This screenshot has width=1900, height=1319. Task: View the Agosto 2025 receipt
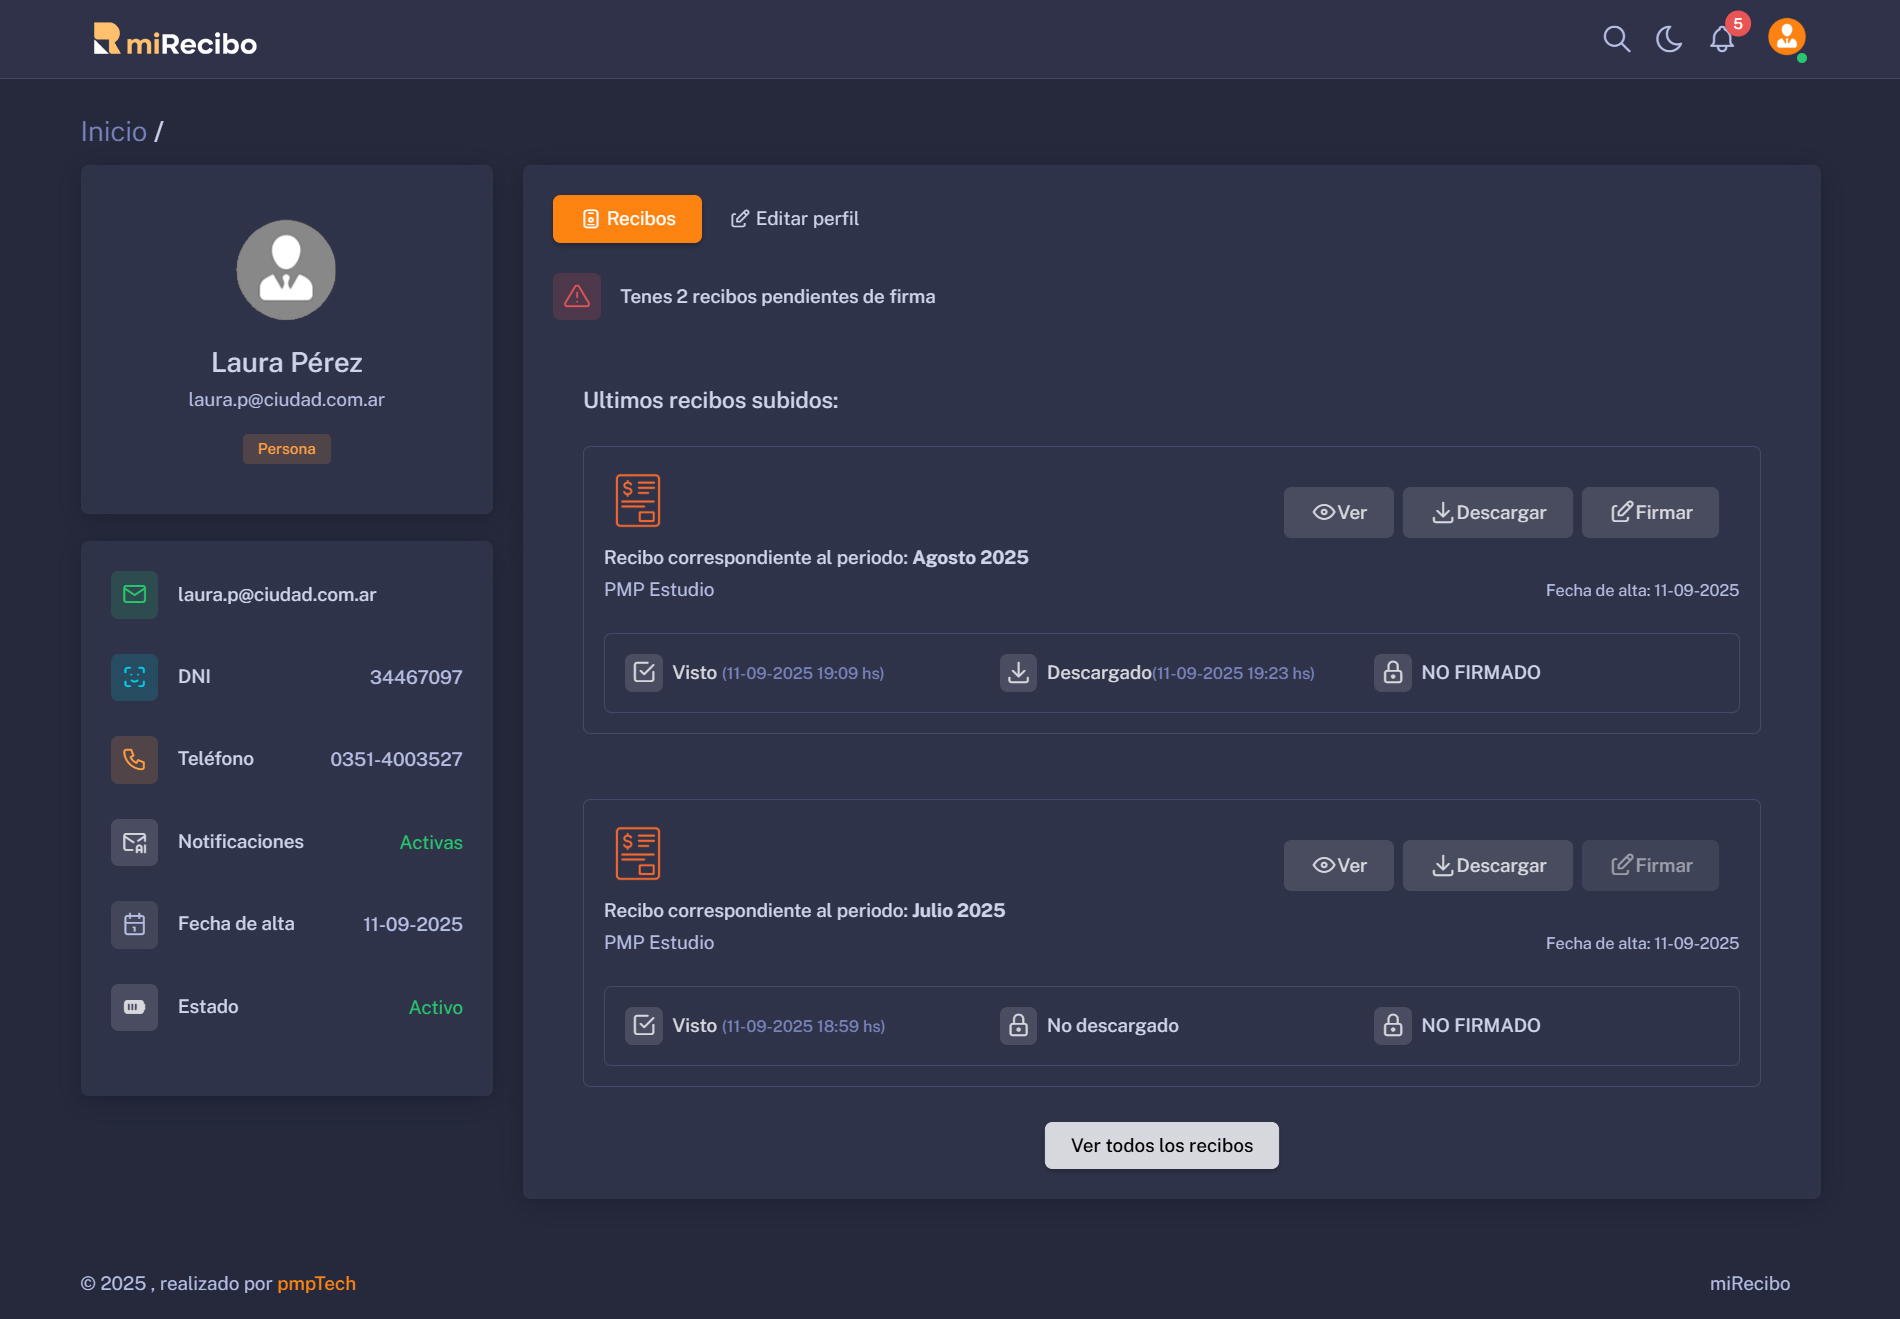click(1338, 513)
